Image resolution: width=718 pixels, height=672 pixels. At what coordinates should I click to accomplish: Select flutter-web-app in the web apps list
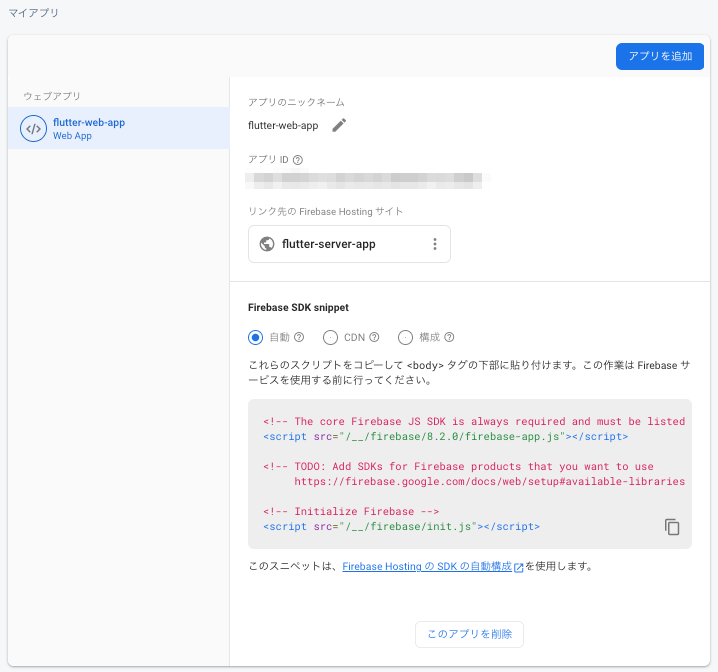[119, 128]
